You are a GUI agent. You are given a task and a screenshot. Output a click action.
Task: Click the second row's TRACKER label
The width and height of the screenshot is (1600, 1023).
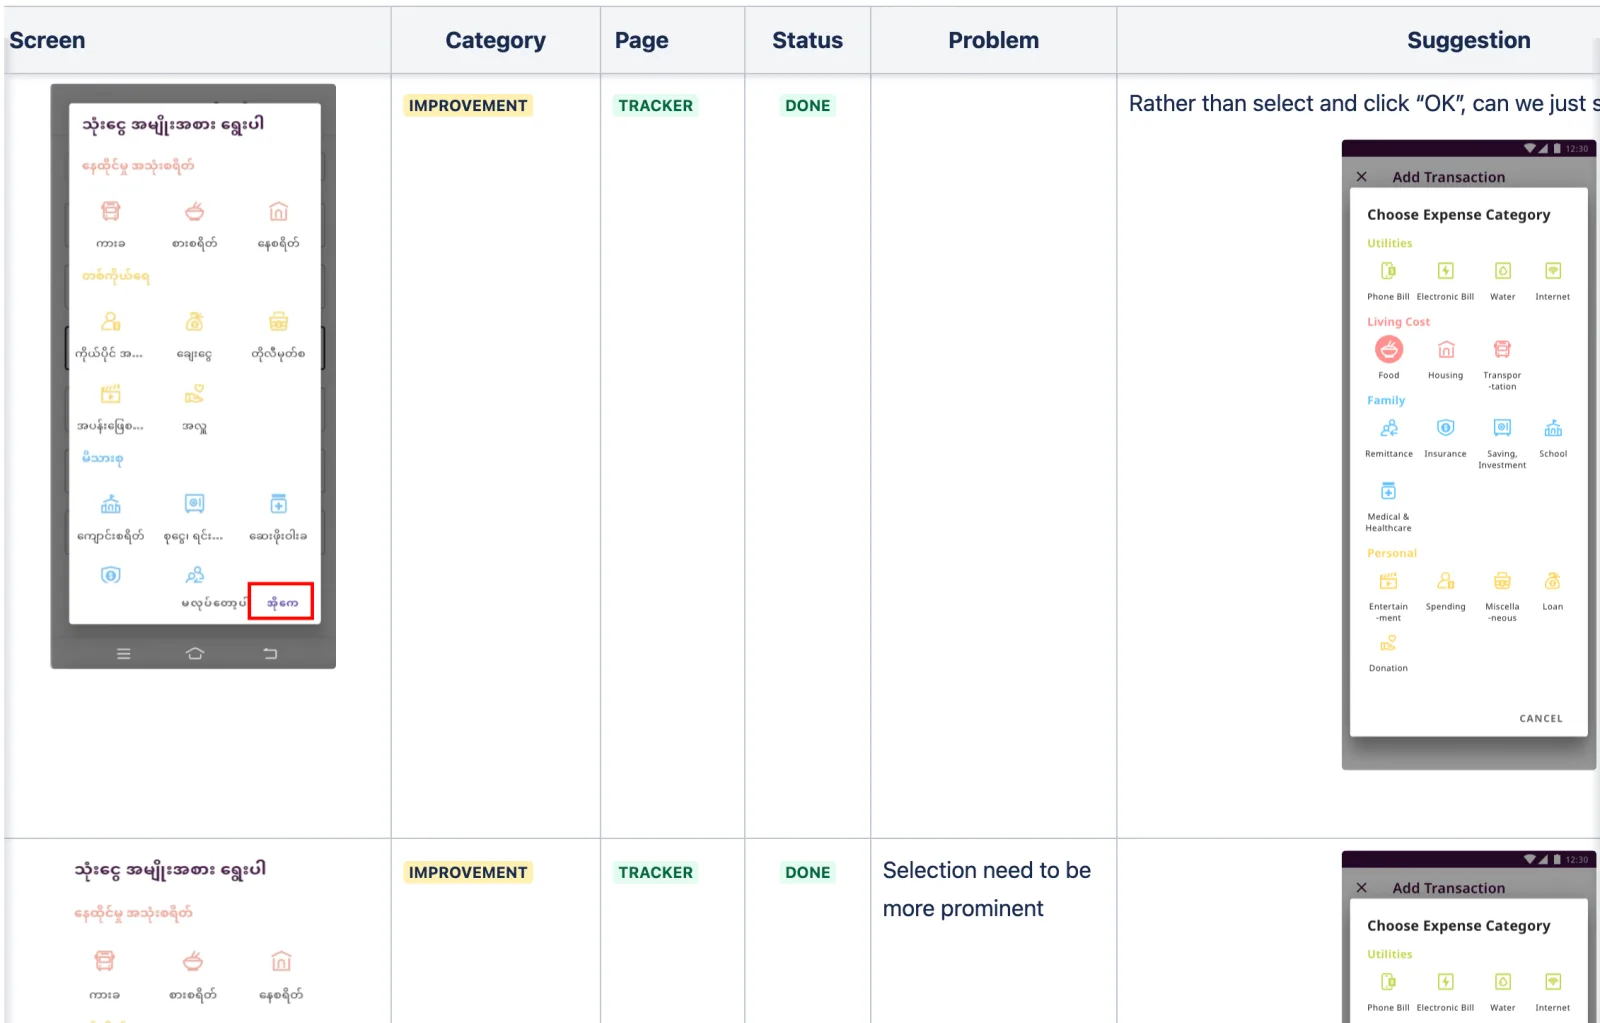tap(656, 873)
